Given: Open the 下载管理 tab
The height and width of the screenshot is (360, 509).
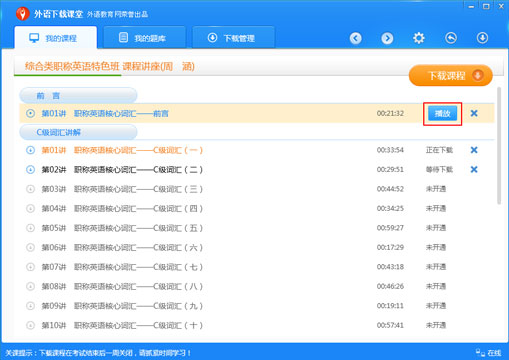Looking at the screenshot, I should (233, 38).
